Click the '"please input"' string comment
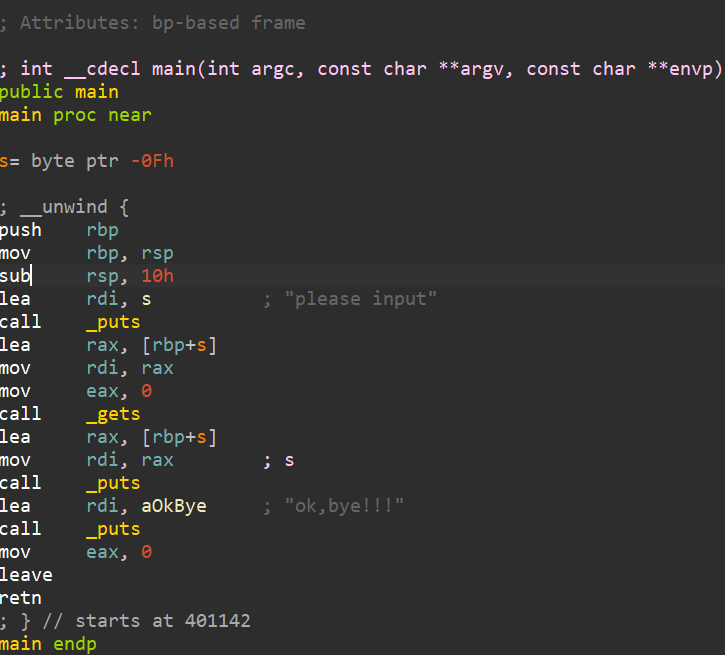Viewport: 725px width, 655px height. pos(361,299)
